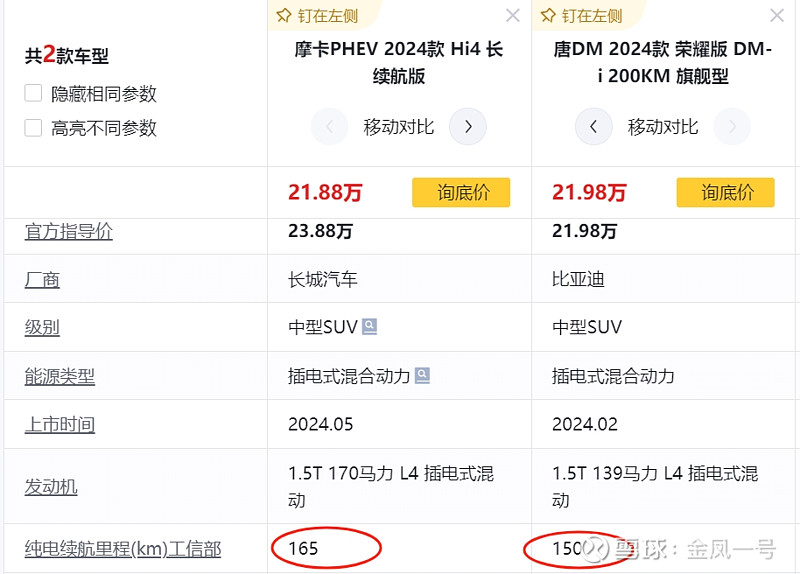Select the 中型SUV cell for 唐DM
Image resolution: width=800 pixels, height=574 pixels.
(x=587, y=327)
